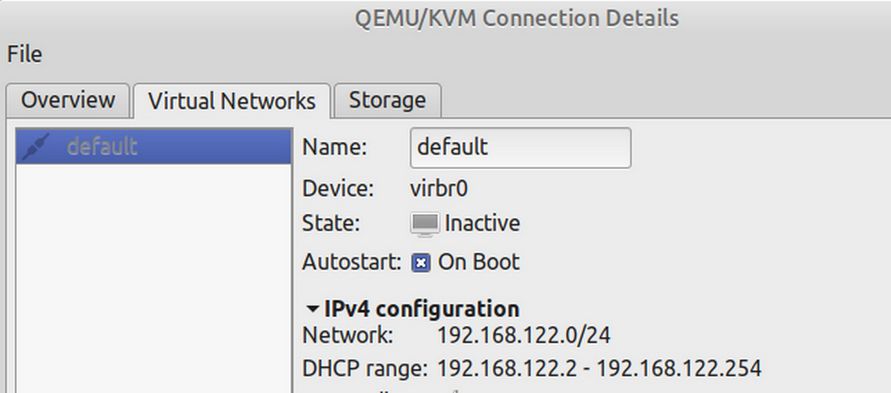The height and width of the screenshot is (393, 891).
Task: Click the Autostart label
Action: click(352, 262)
